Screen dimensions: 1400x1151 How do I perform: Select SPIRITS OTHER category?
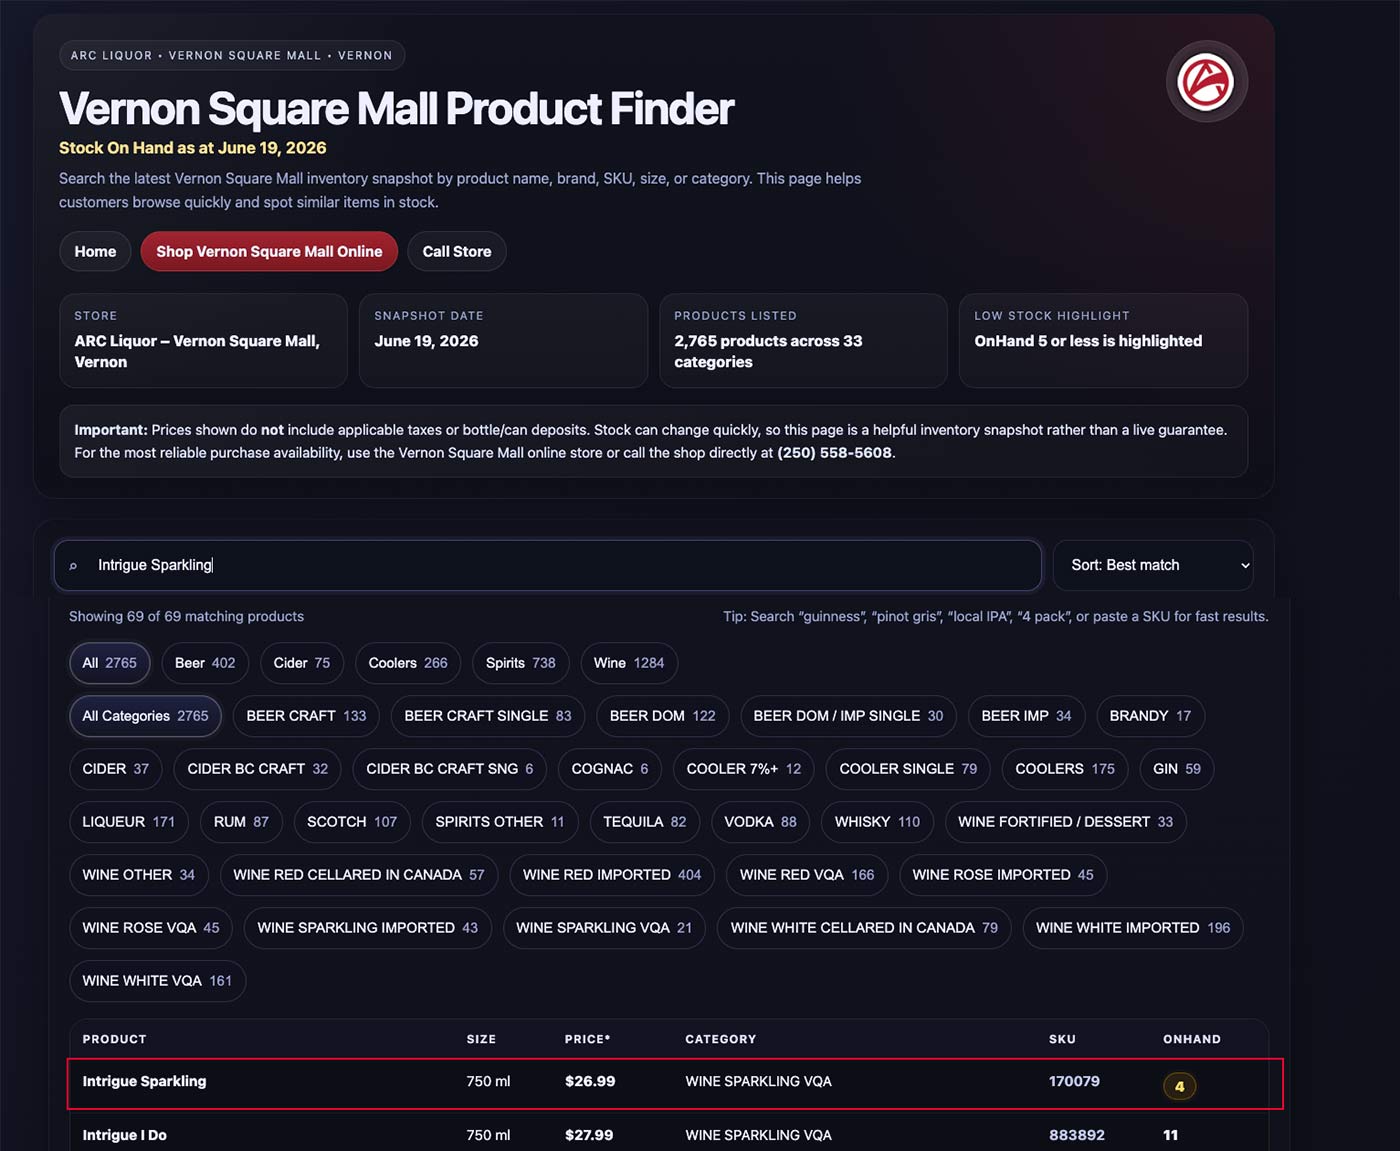click(500, 822)
